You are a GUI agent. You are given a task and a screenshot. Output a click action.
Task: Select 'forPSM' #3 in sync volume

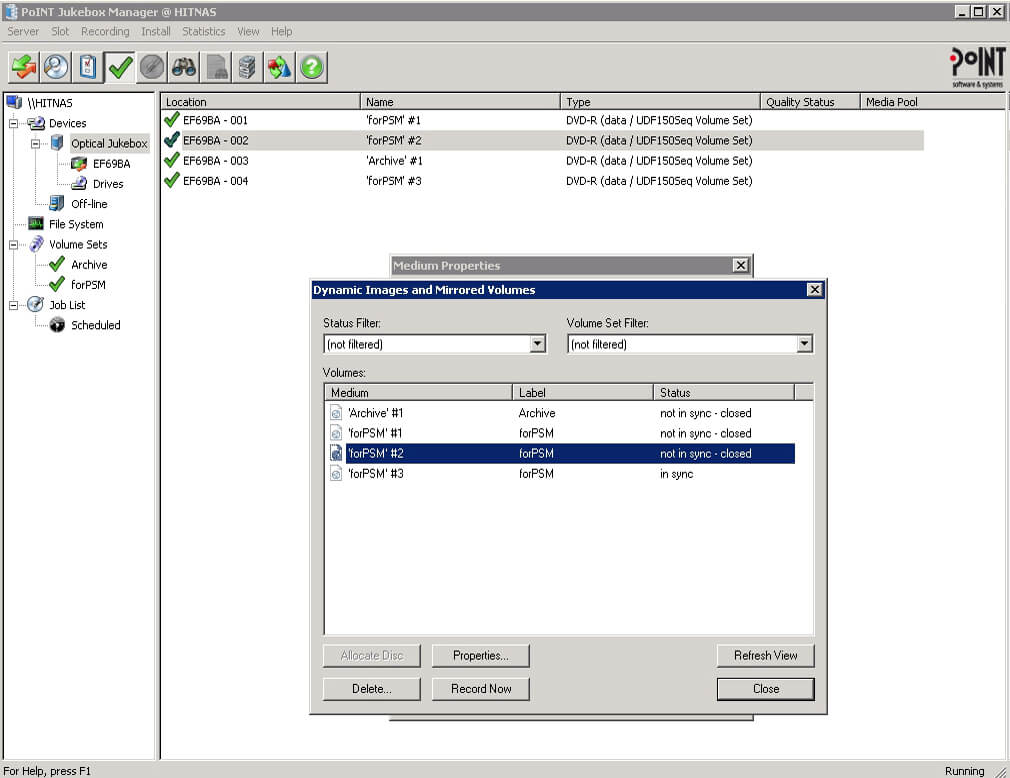(x=561, y=474)
